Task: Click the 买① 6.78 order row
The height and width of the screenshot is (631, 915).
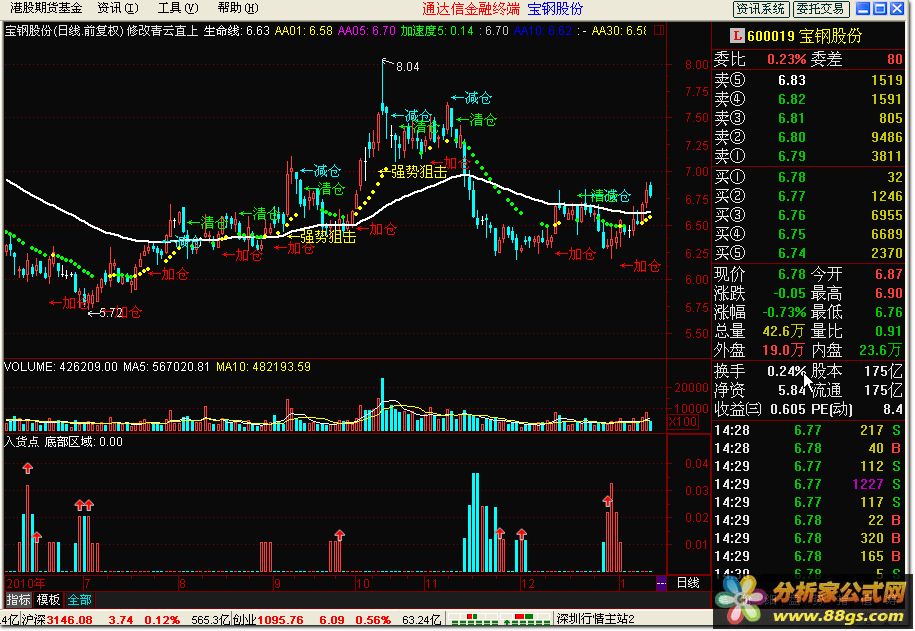Action: [808, 177]
